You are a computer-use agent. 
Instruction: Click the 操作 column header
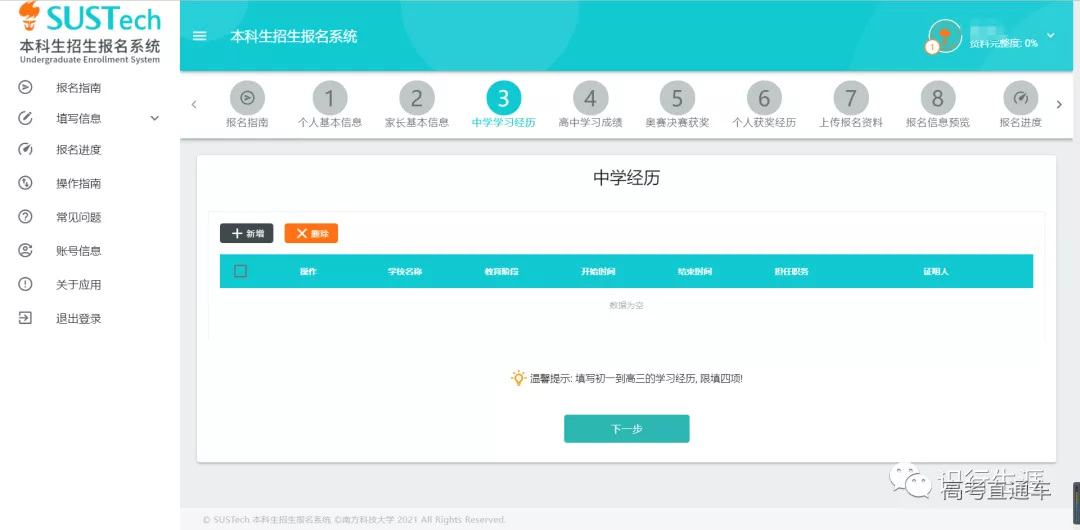coord(308,272)
